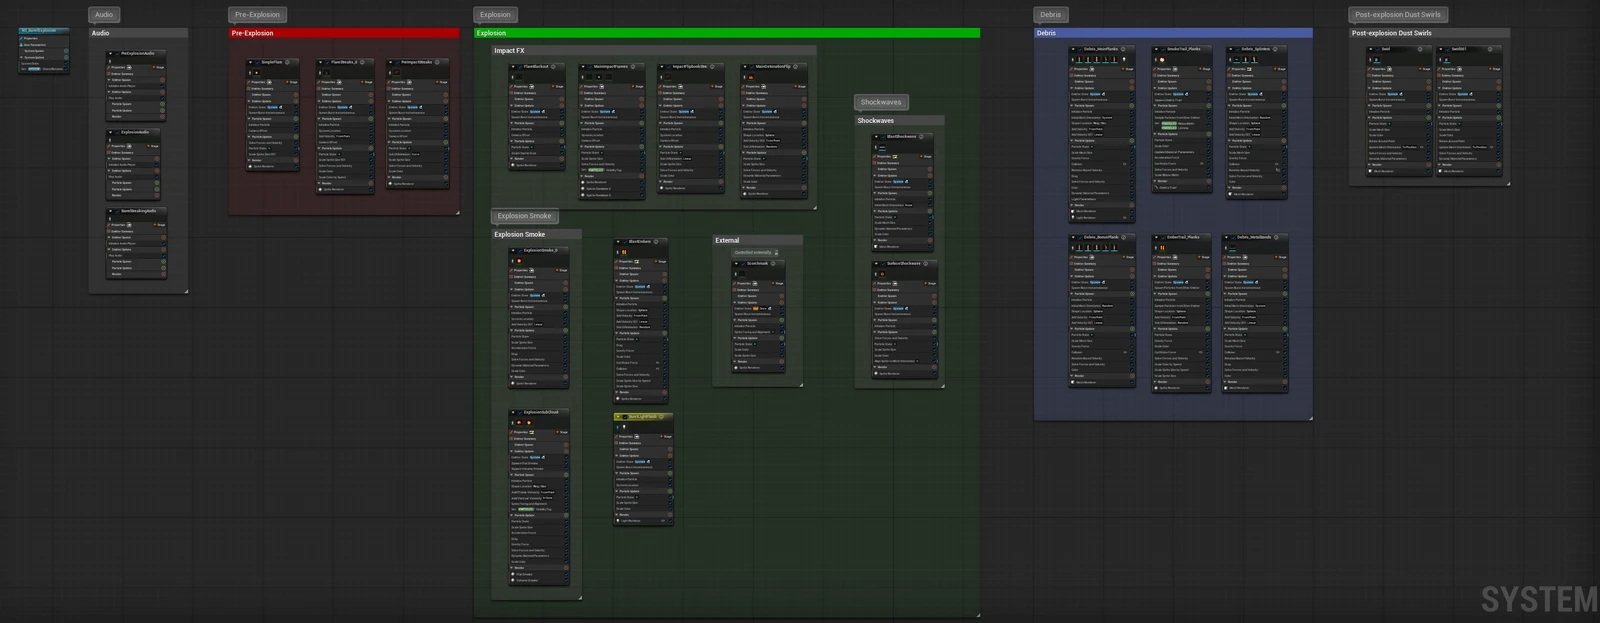Image resolution: width=1600 pixels, height=623 pixels.
Task: Click the BlastEmbers emitter thumbnail icon
Action: pyautogui.click(x=622, y=252)
